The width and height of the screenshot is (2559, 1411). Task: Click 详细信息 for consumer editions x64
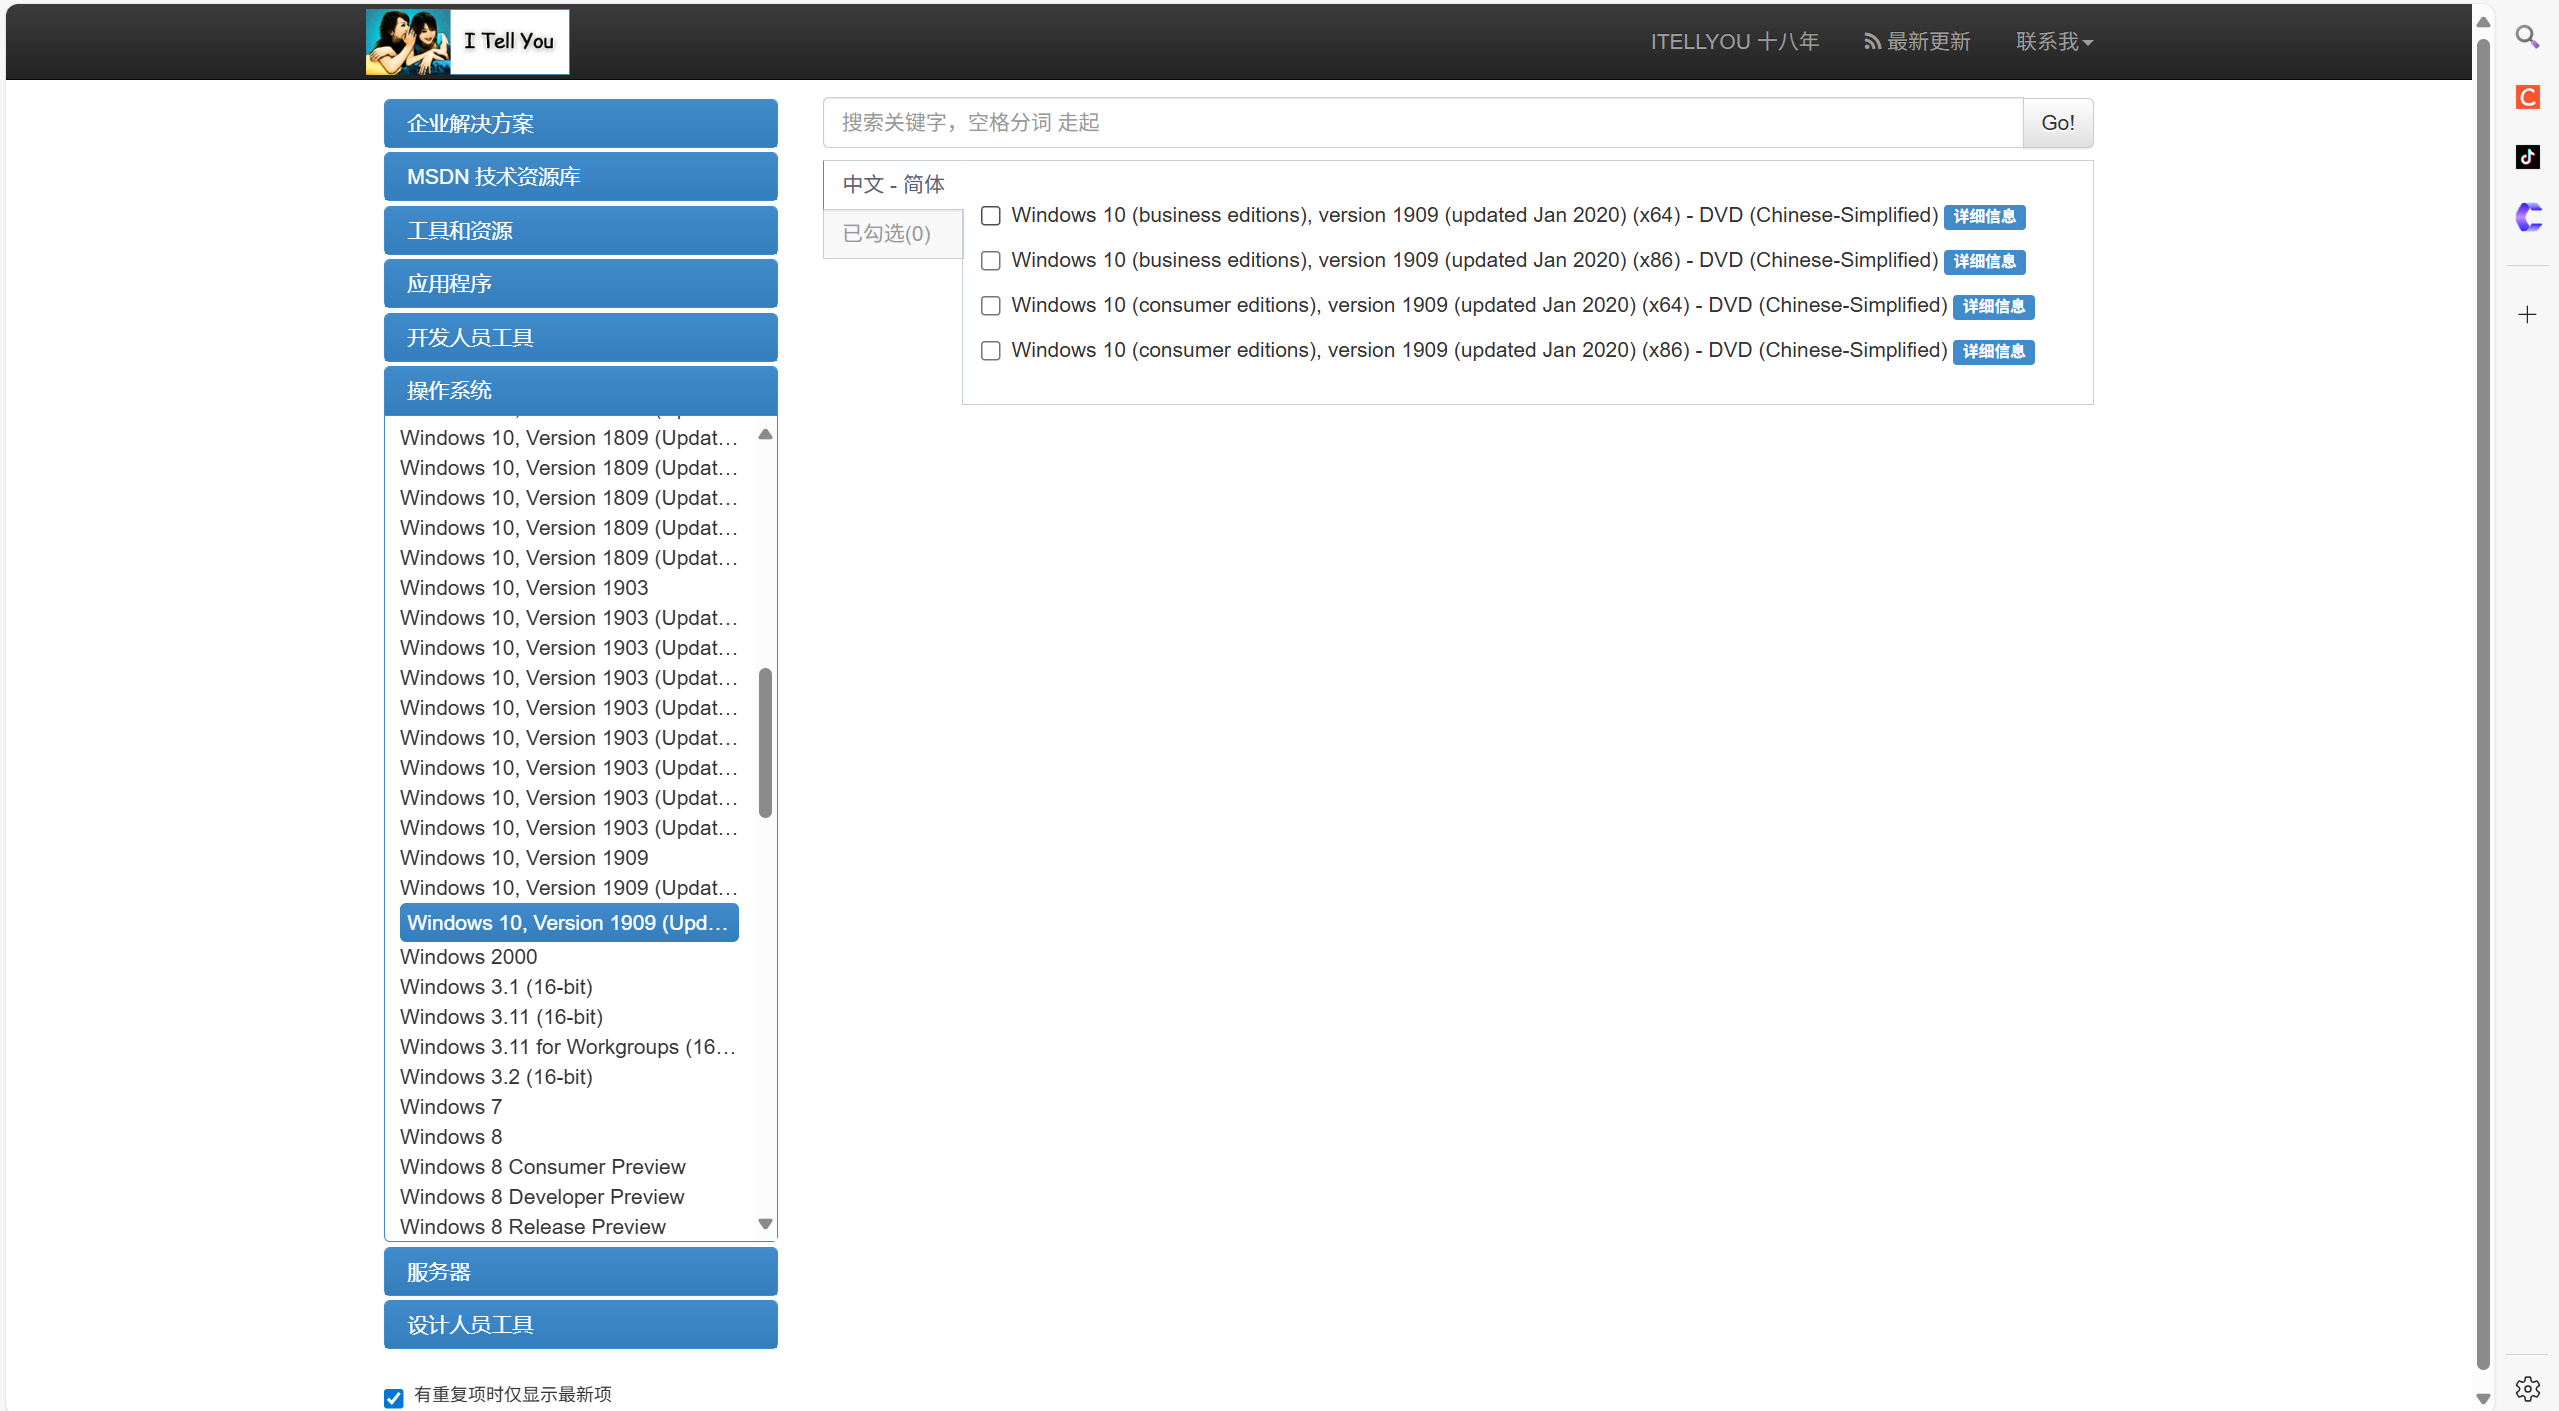point(1992,307)
